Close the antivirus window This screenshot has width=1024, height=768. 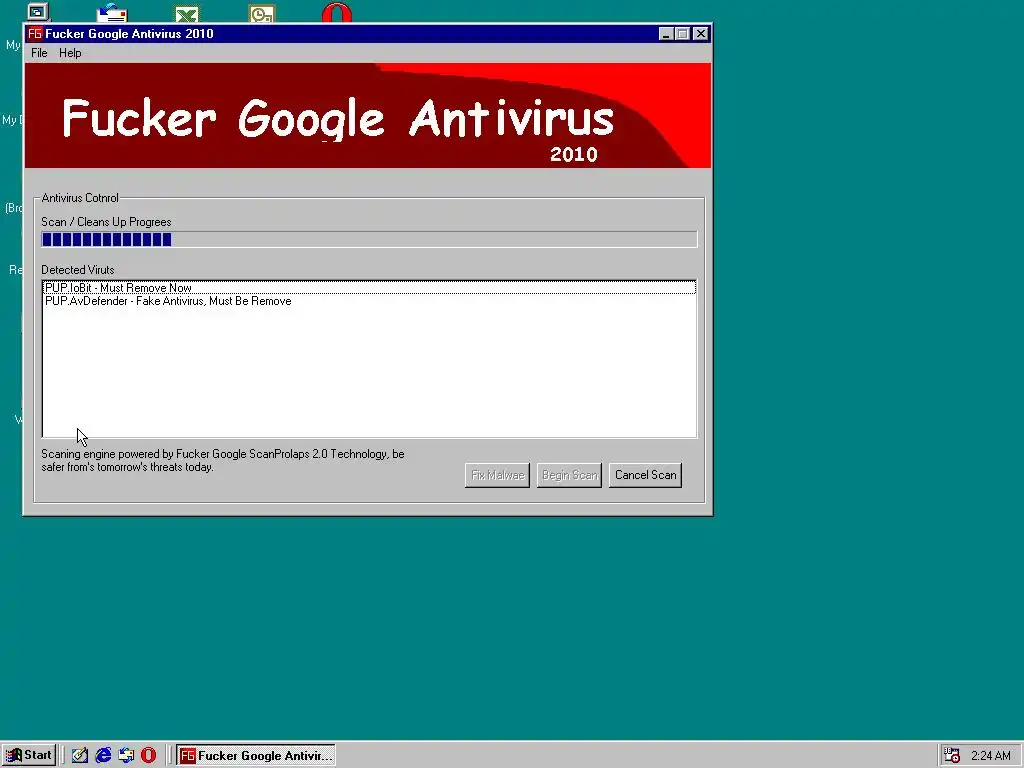click(701, 33)
